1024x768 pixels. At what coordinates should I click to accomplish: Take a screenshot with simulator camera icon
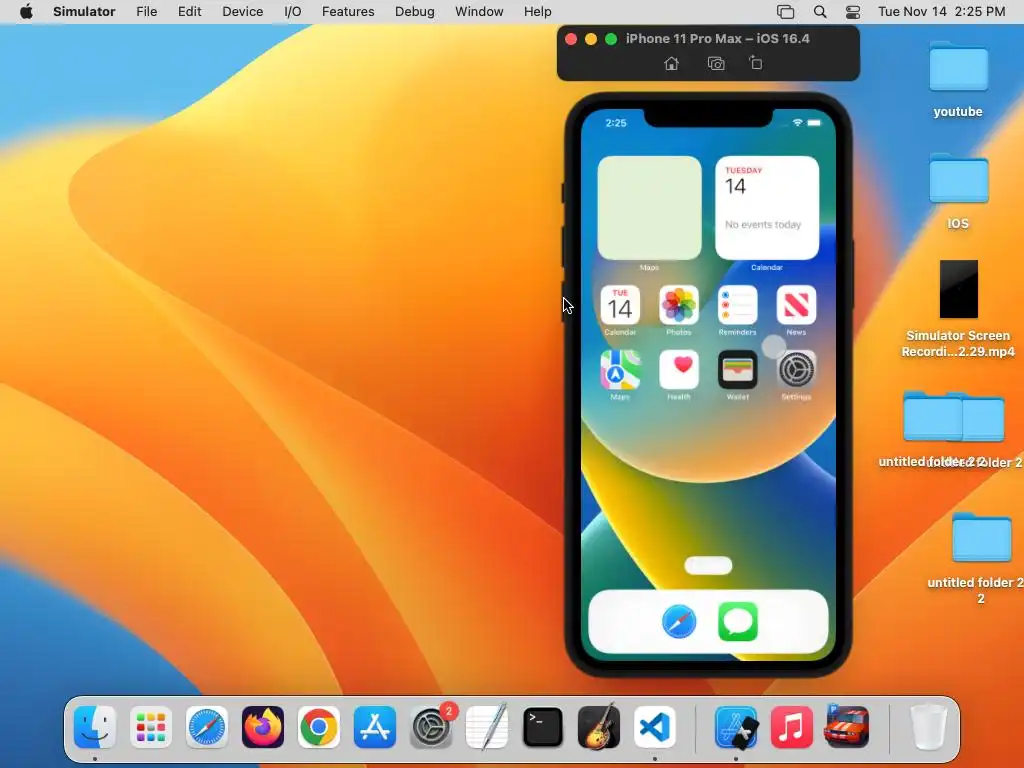pyautogui.click(x=716, y=63)
